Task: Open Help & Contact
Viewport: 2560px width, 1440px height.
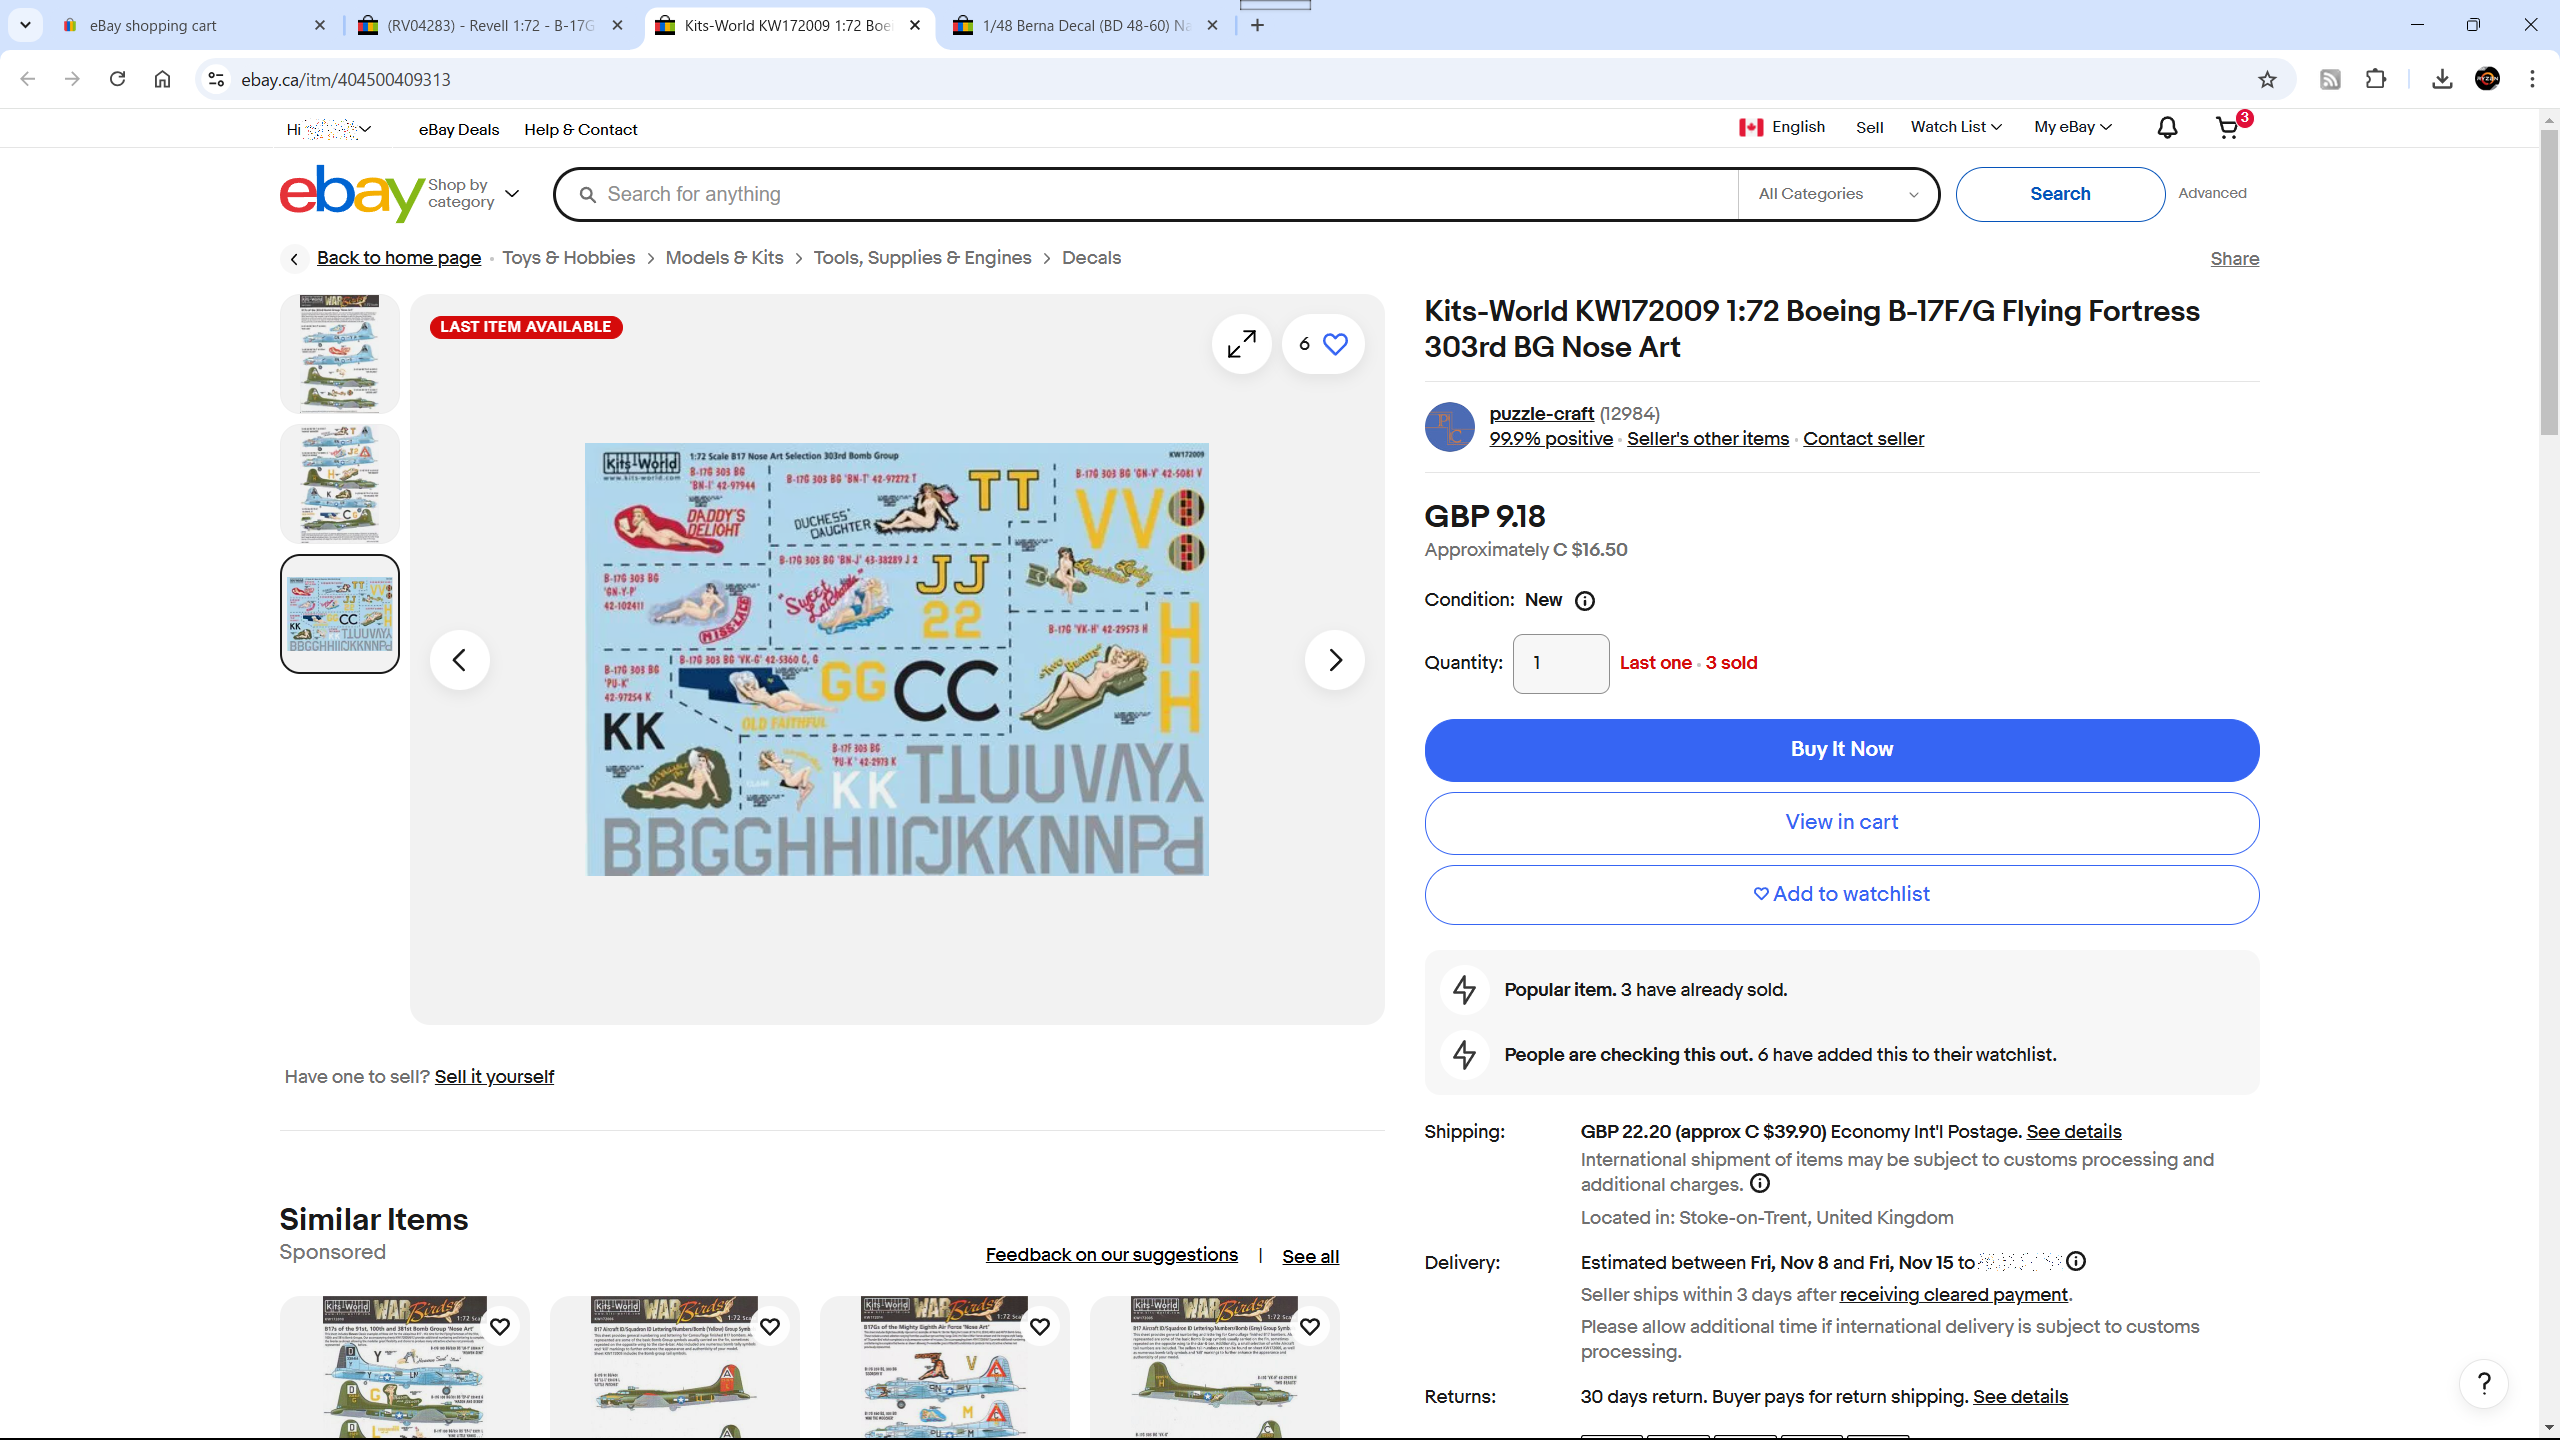Action: coord(580,129)
